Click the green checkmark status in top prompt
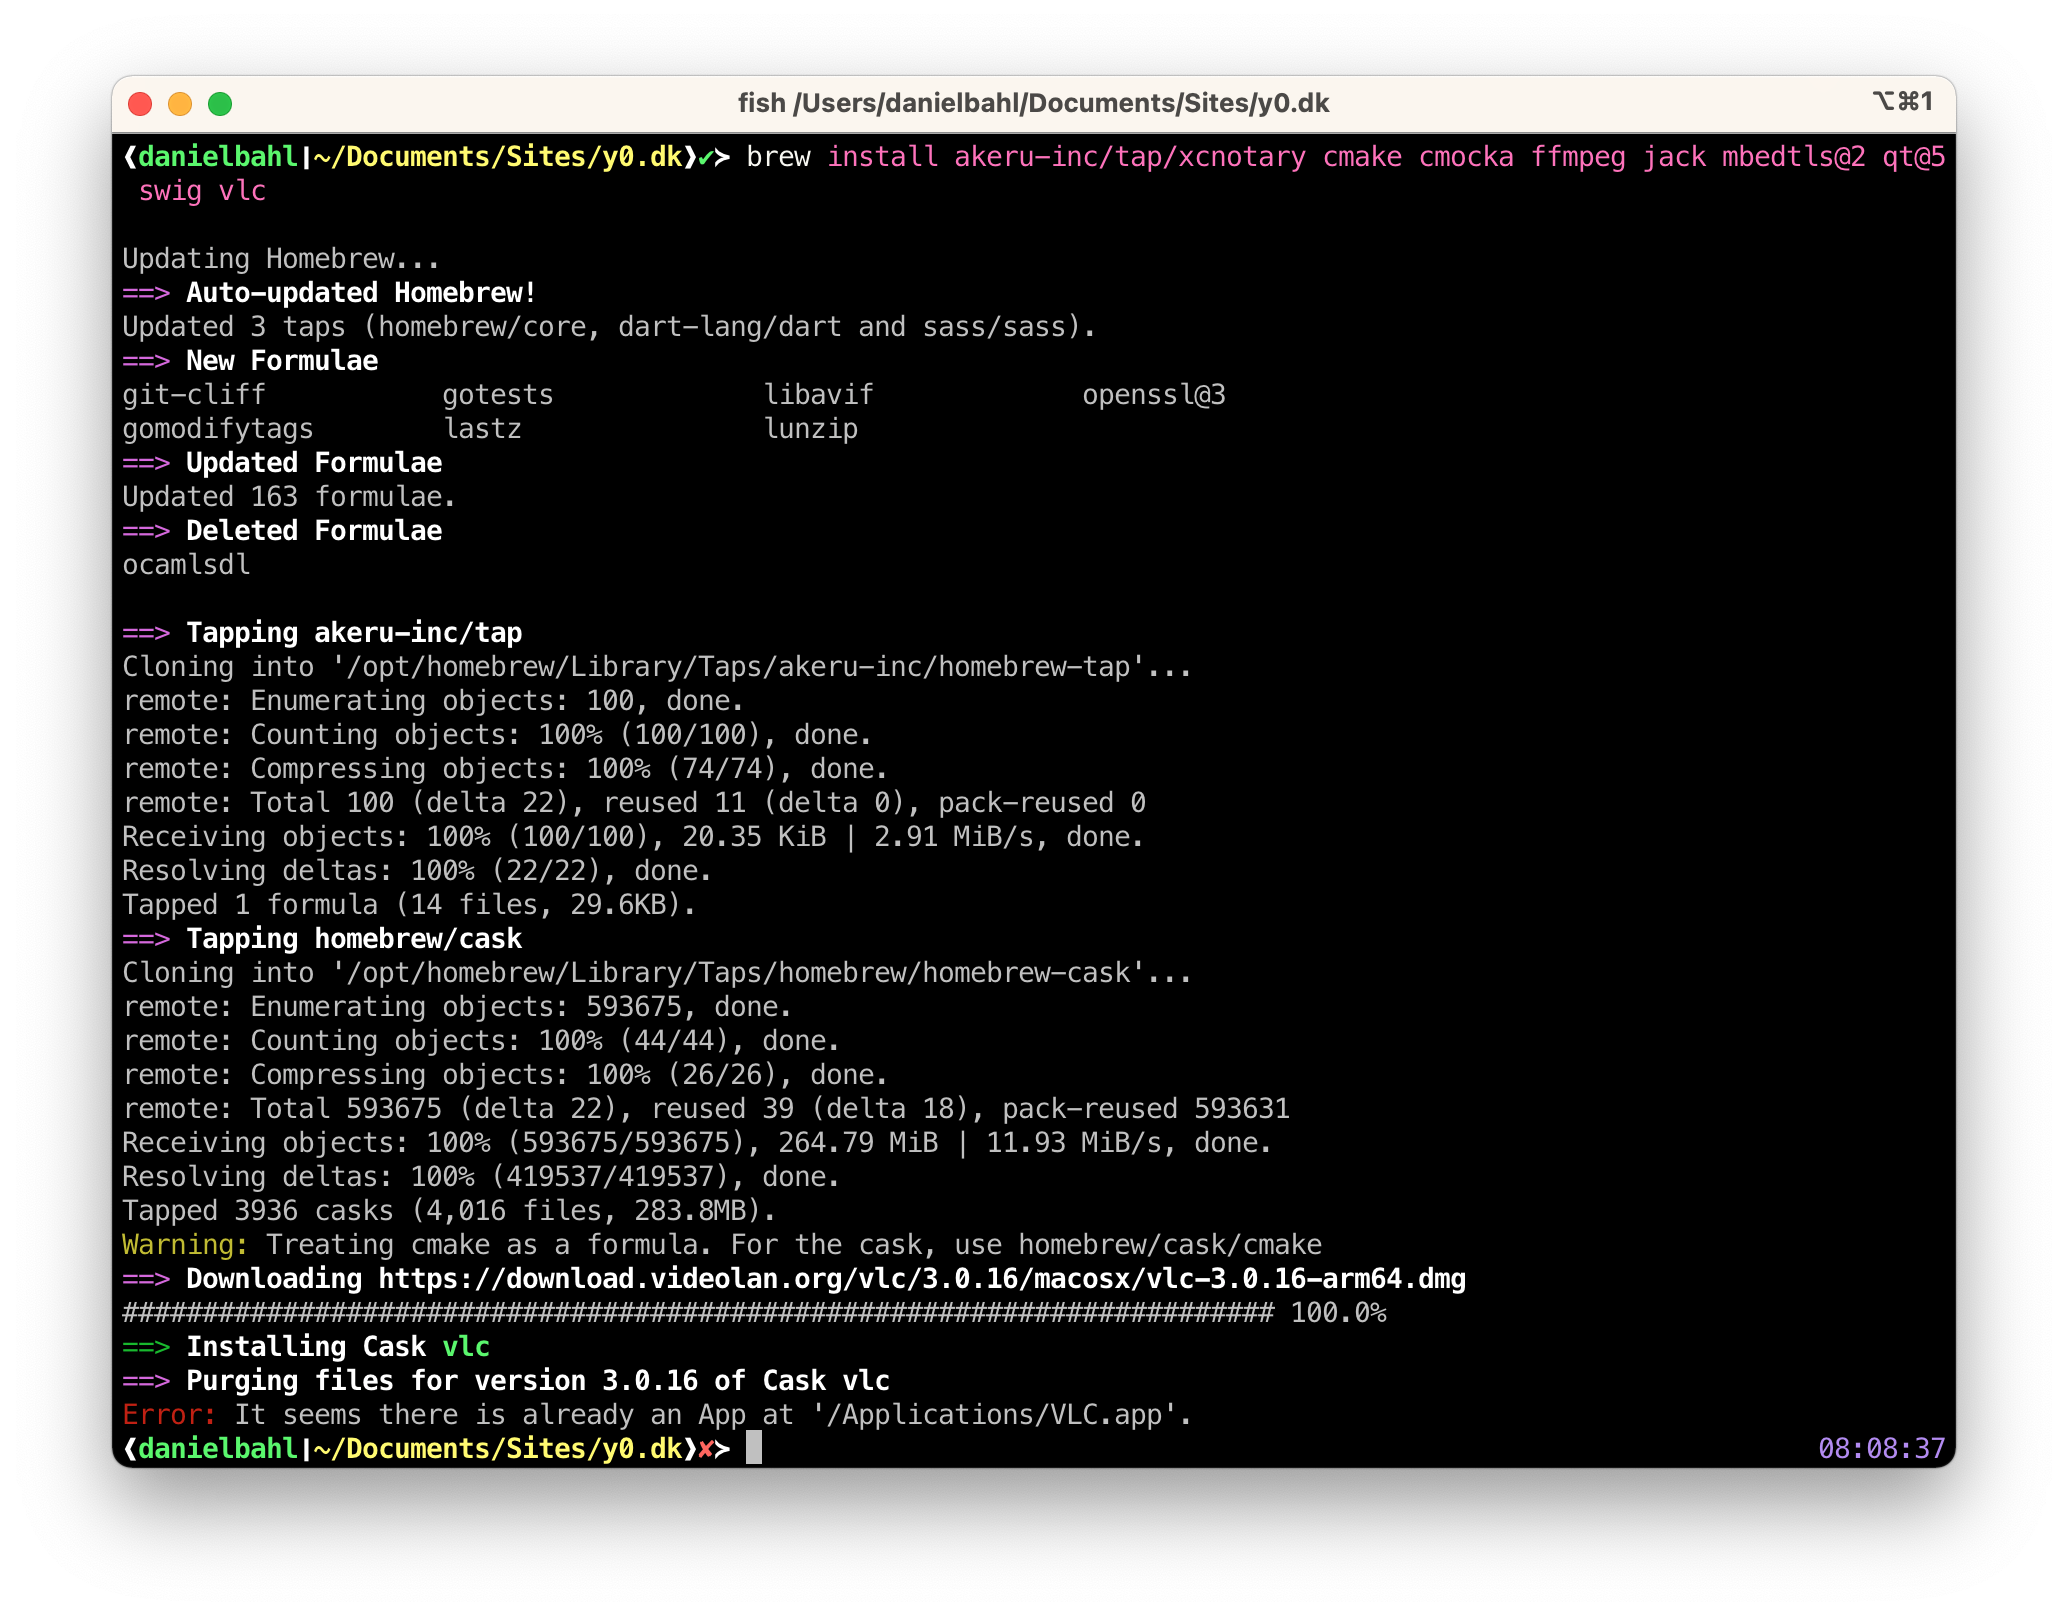 pos(706,158)
